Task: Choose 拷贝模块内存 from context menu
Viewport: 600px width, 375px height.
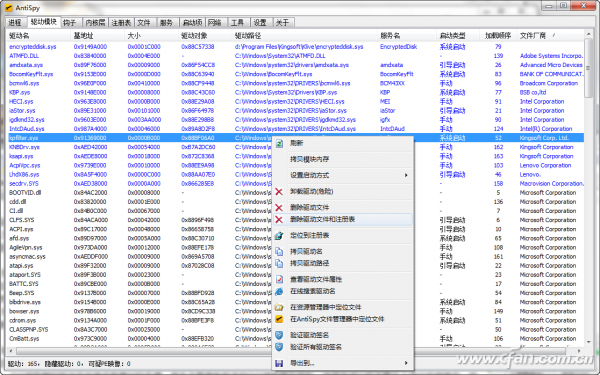Action: [343, 159]
